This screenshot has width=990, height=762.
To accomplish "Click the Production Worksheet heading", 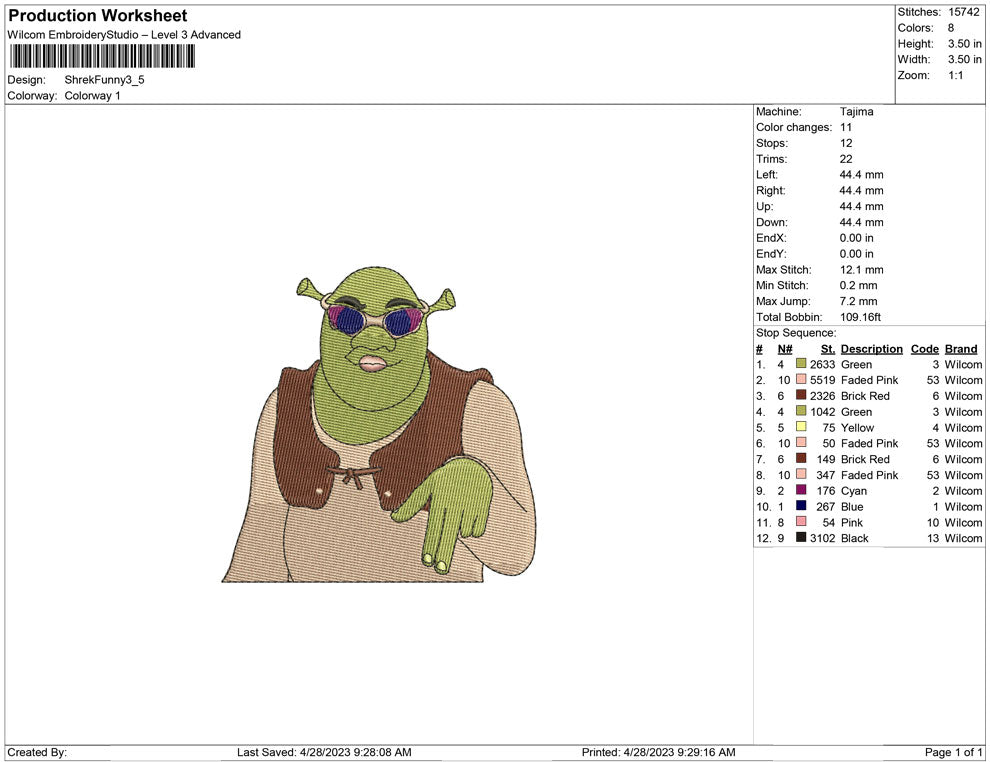I will (98, 16).
